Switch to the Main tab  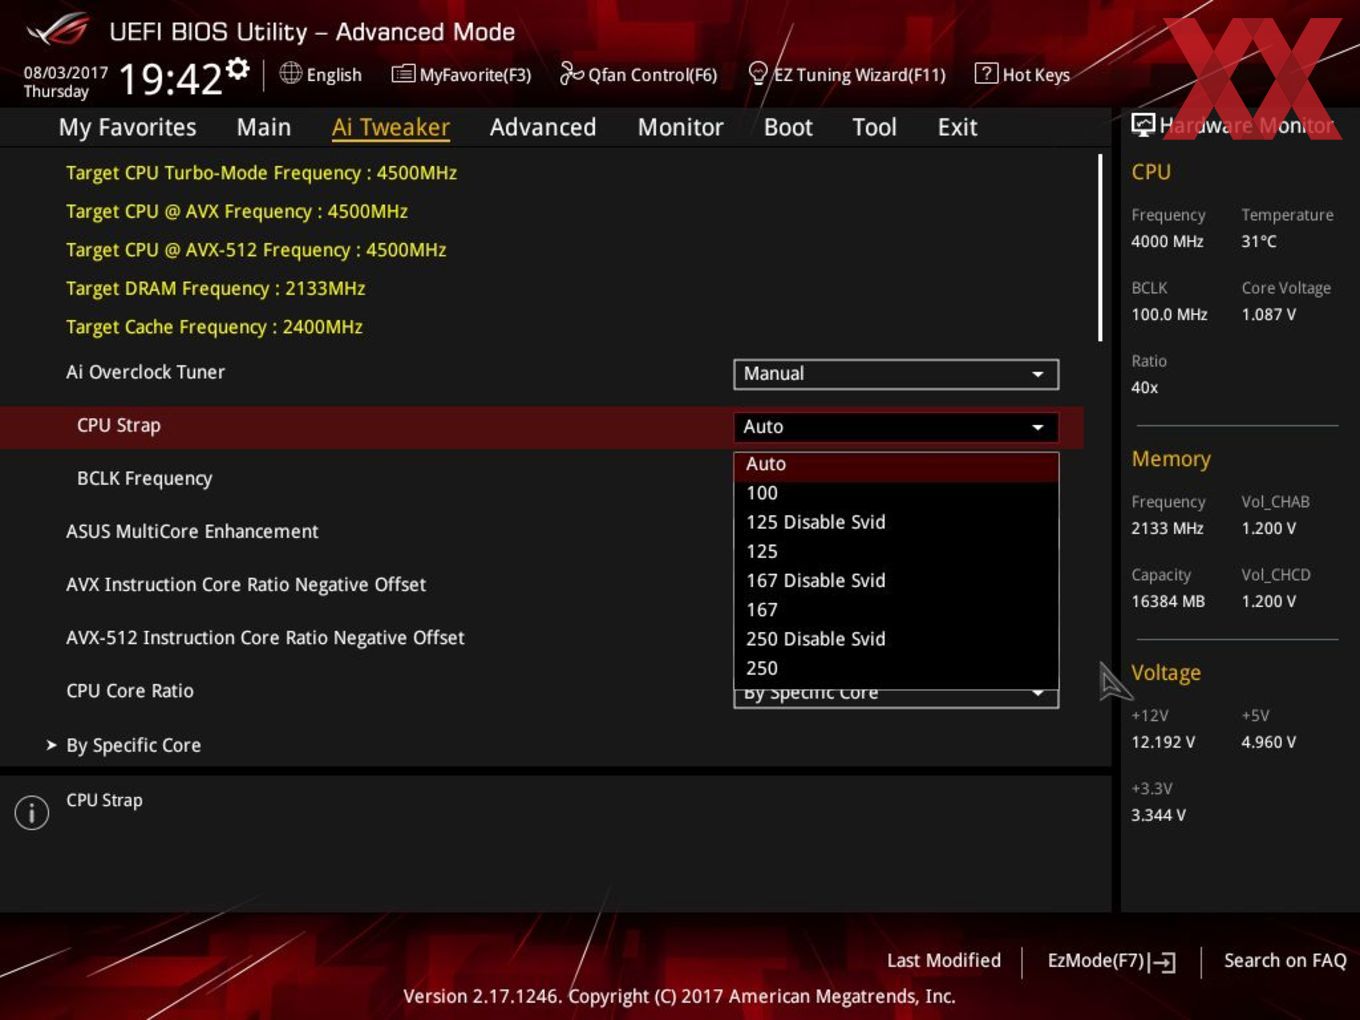click(x=264, y=127)
